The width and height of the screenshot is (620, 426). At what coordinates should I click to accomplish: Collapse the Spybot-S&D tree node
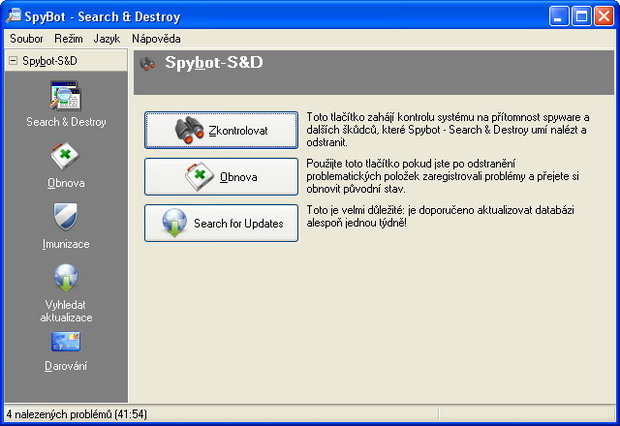(13, 61)
